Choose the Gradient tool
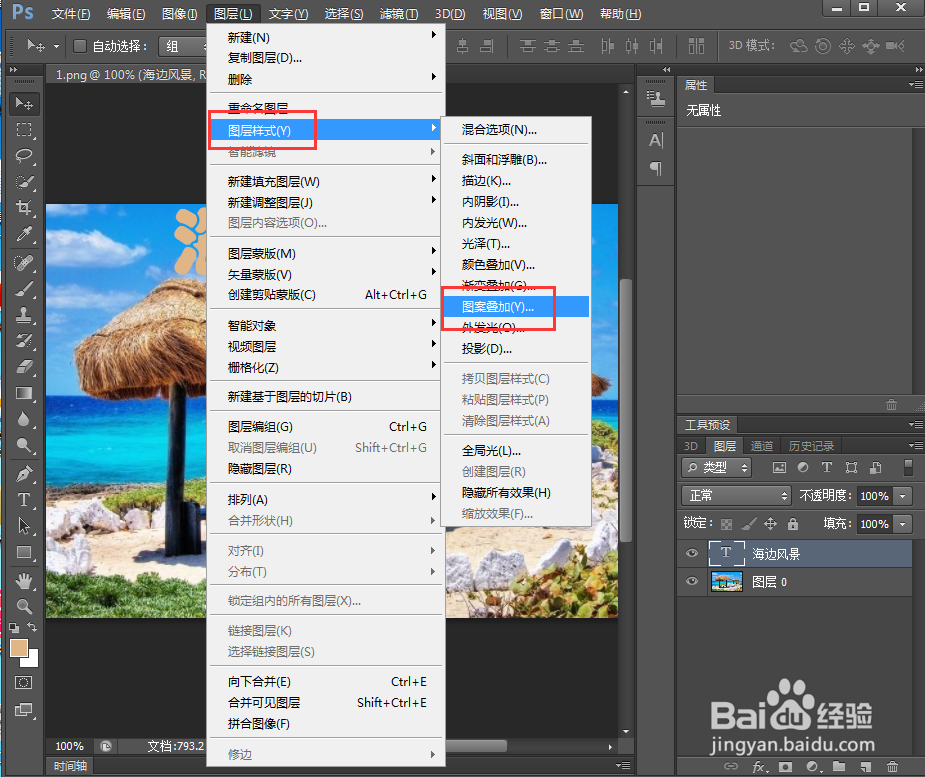The height and width of the screenshot is (777, 925). (x=24, y=394)
